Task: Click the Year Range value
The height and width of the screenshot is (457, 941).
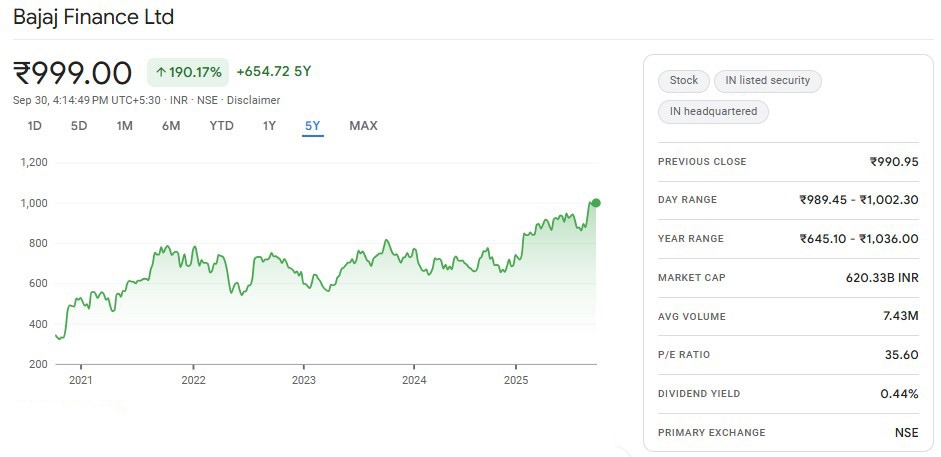Action: pos(859,239)
